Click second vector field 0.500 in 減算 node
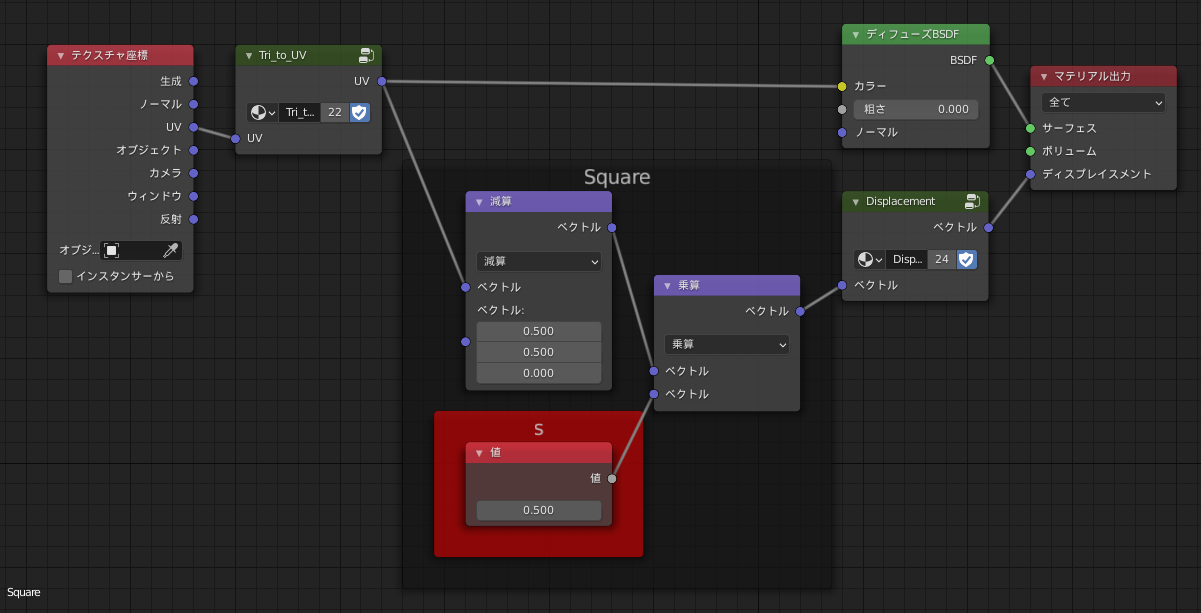Image resolution: width=1201 pixels, height=613 pixels. click(539, 352)
